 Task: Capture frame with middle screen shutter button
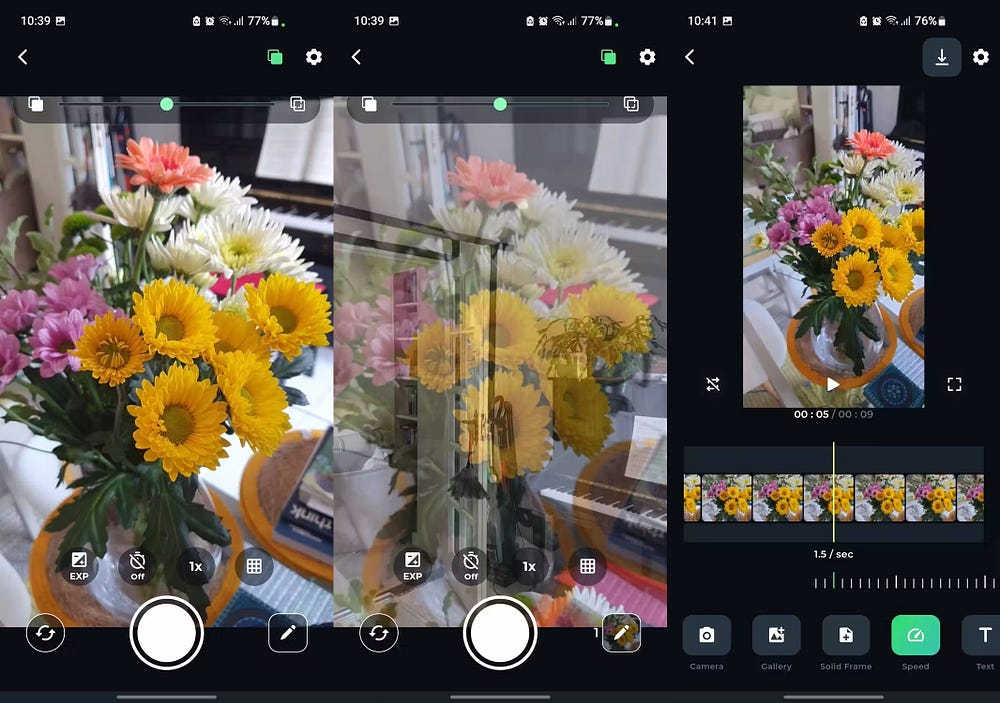tap(500, 633)
